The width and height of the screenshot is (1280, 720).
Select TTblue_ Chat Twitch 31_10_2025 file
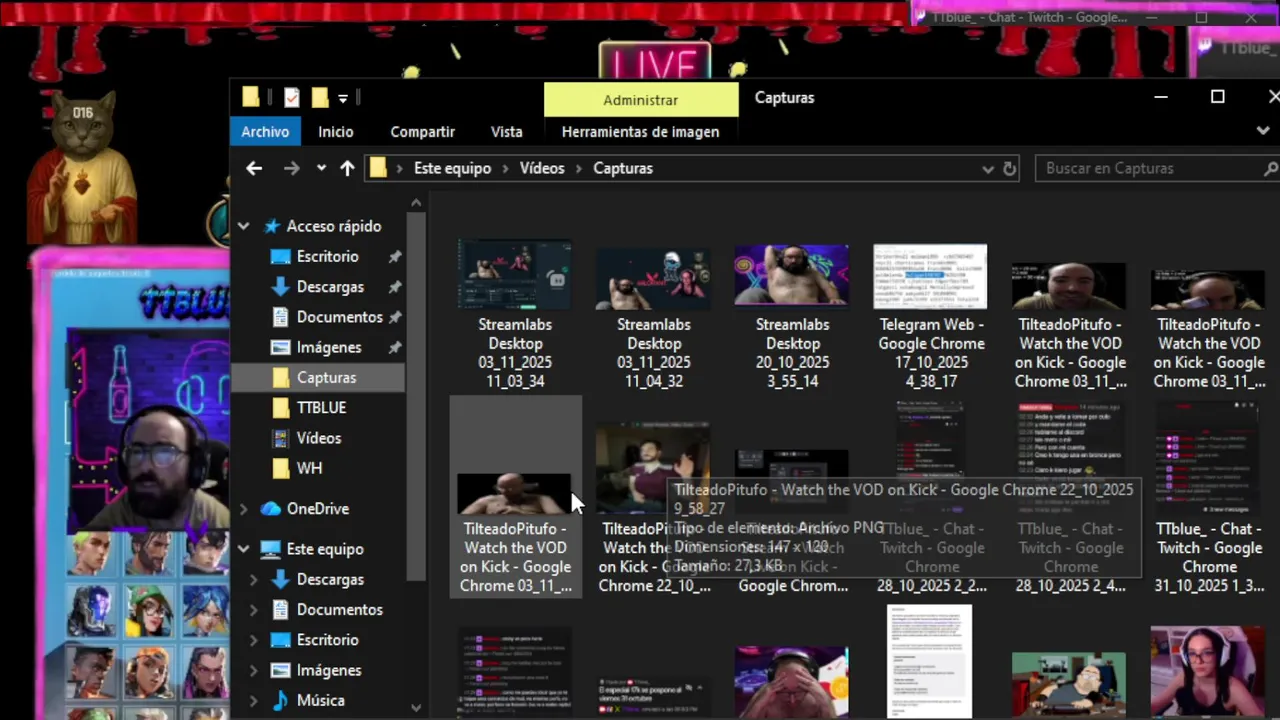click(1209, 499)
